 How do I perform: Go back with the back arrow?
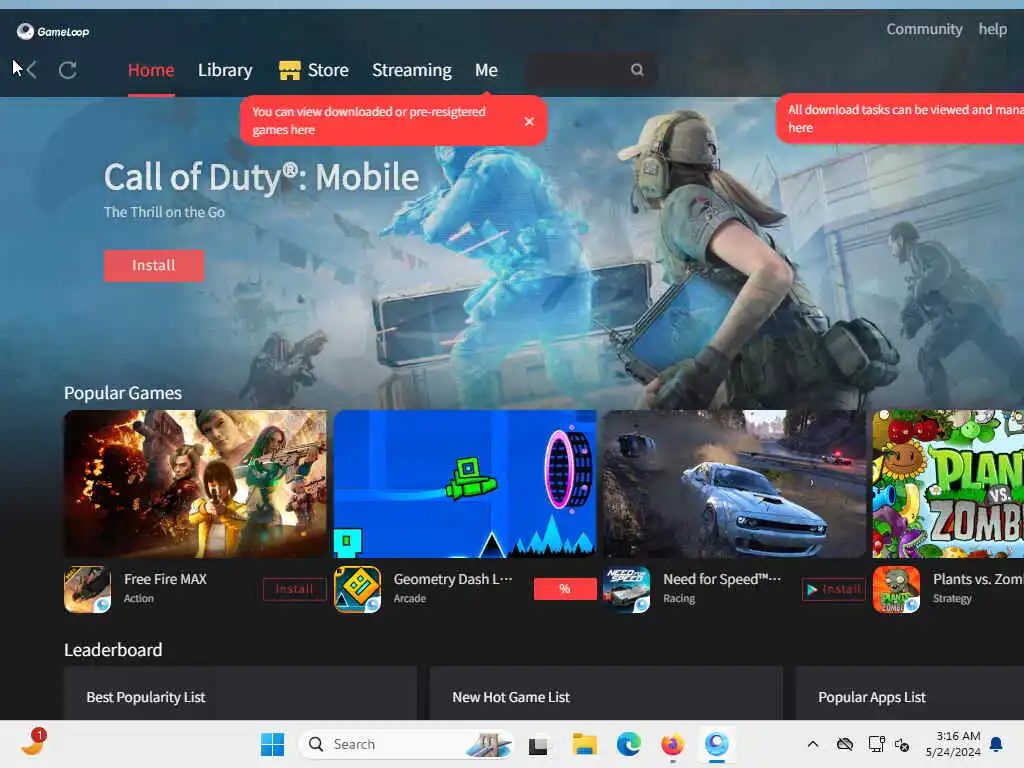[31, 70]
